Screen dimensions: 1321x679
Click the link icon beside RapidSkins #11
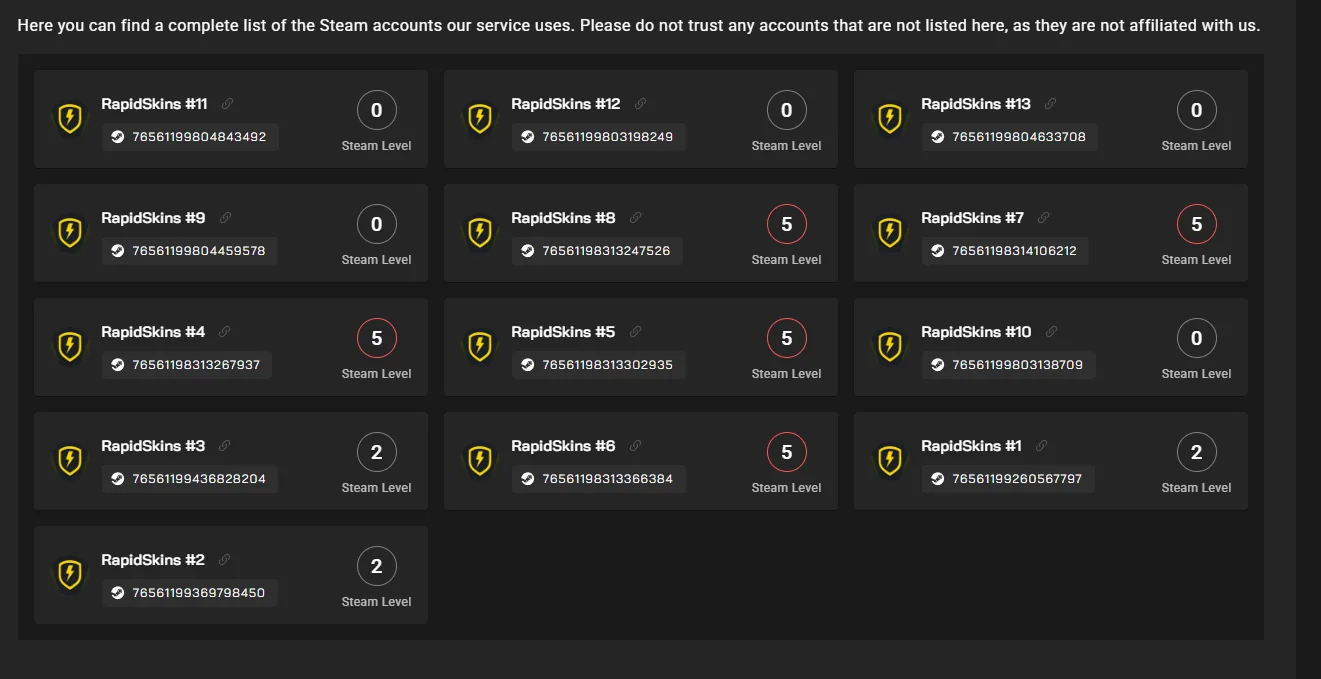pyautogui.click(x=227, y=104)
